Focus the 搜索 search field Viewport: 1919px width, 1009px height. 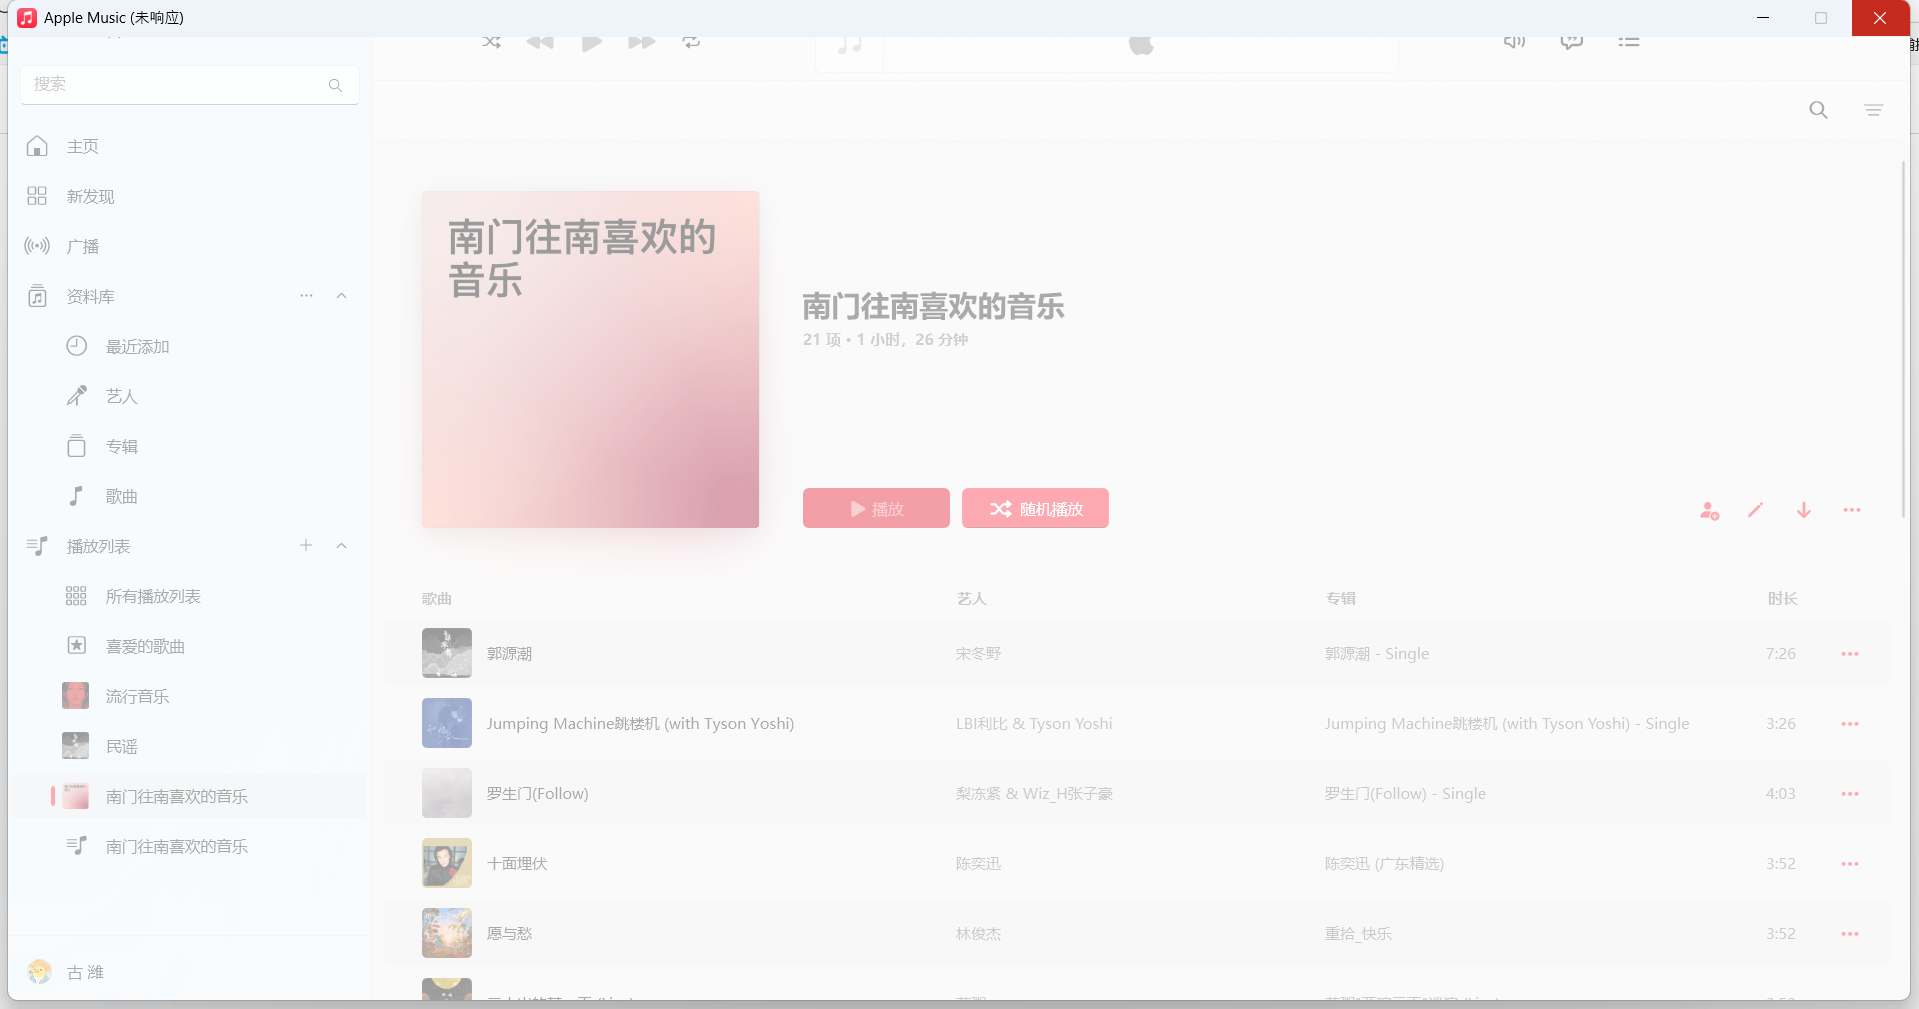tap(190, 85)
